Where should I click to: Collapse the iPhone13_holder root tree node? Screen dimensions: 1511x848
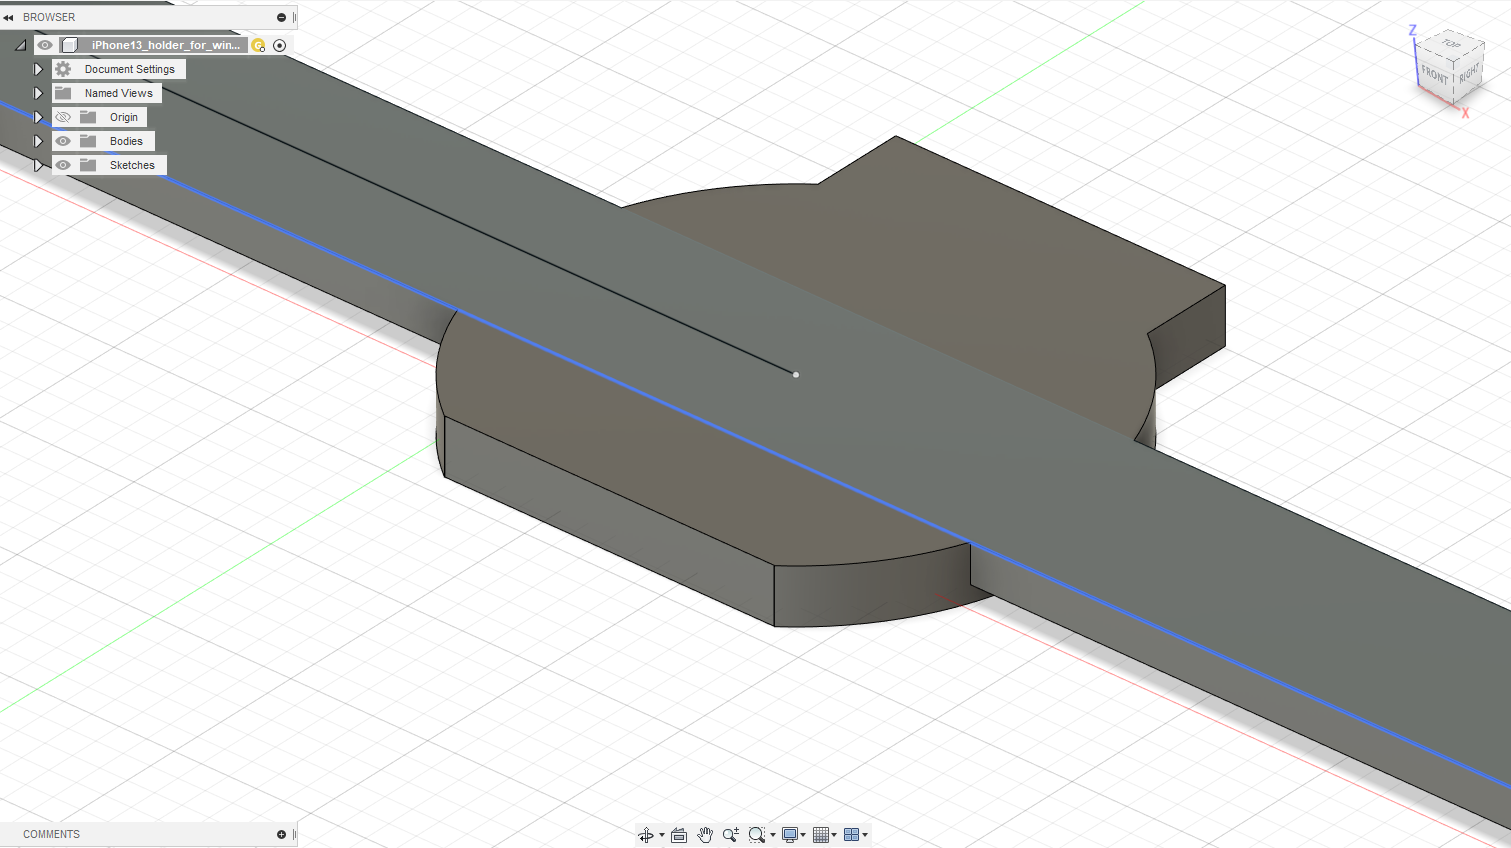(x=20, y=45)
